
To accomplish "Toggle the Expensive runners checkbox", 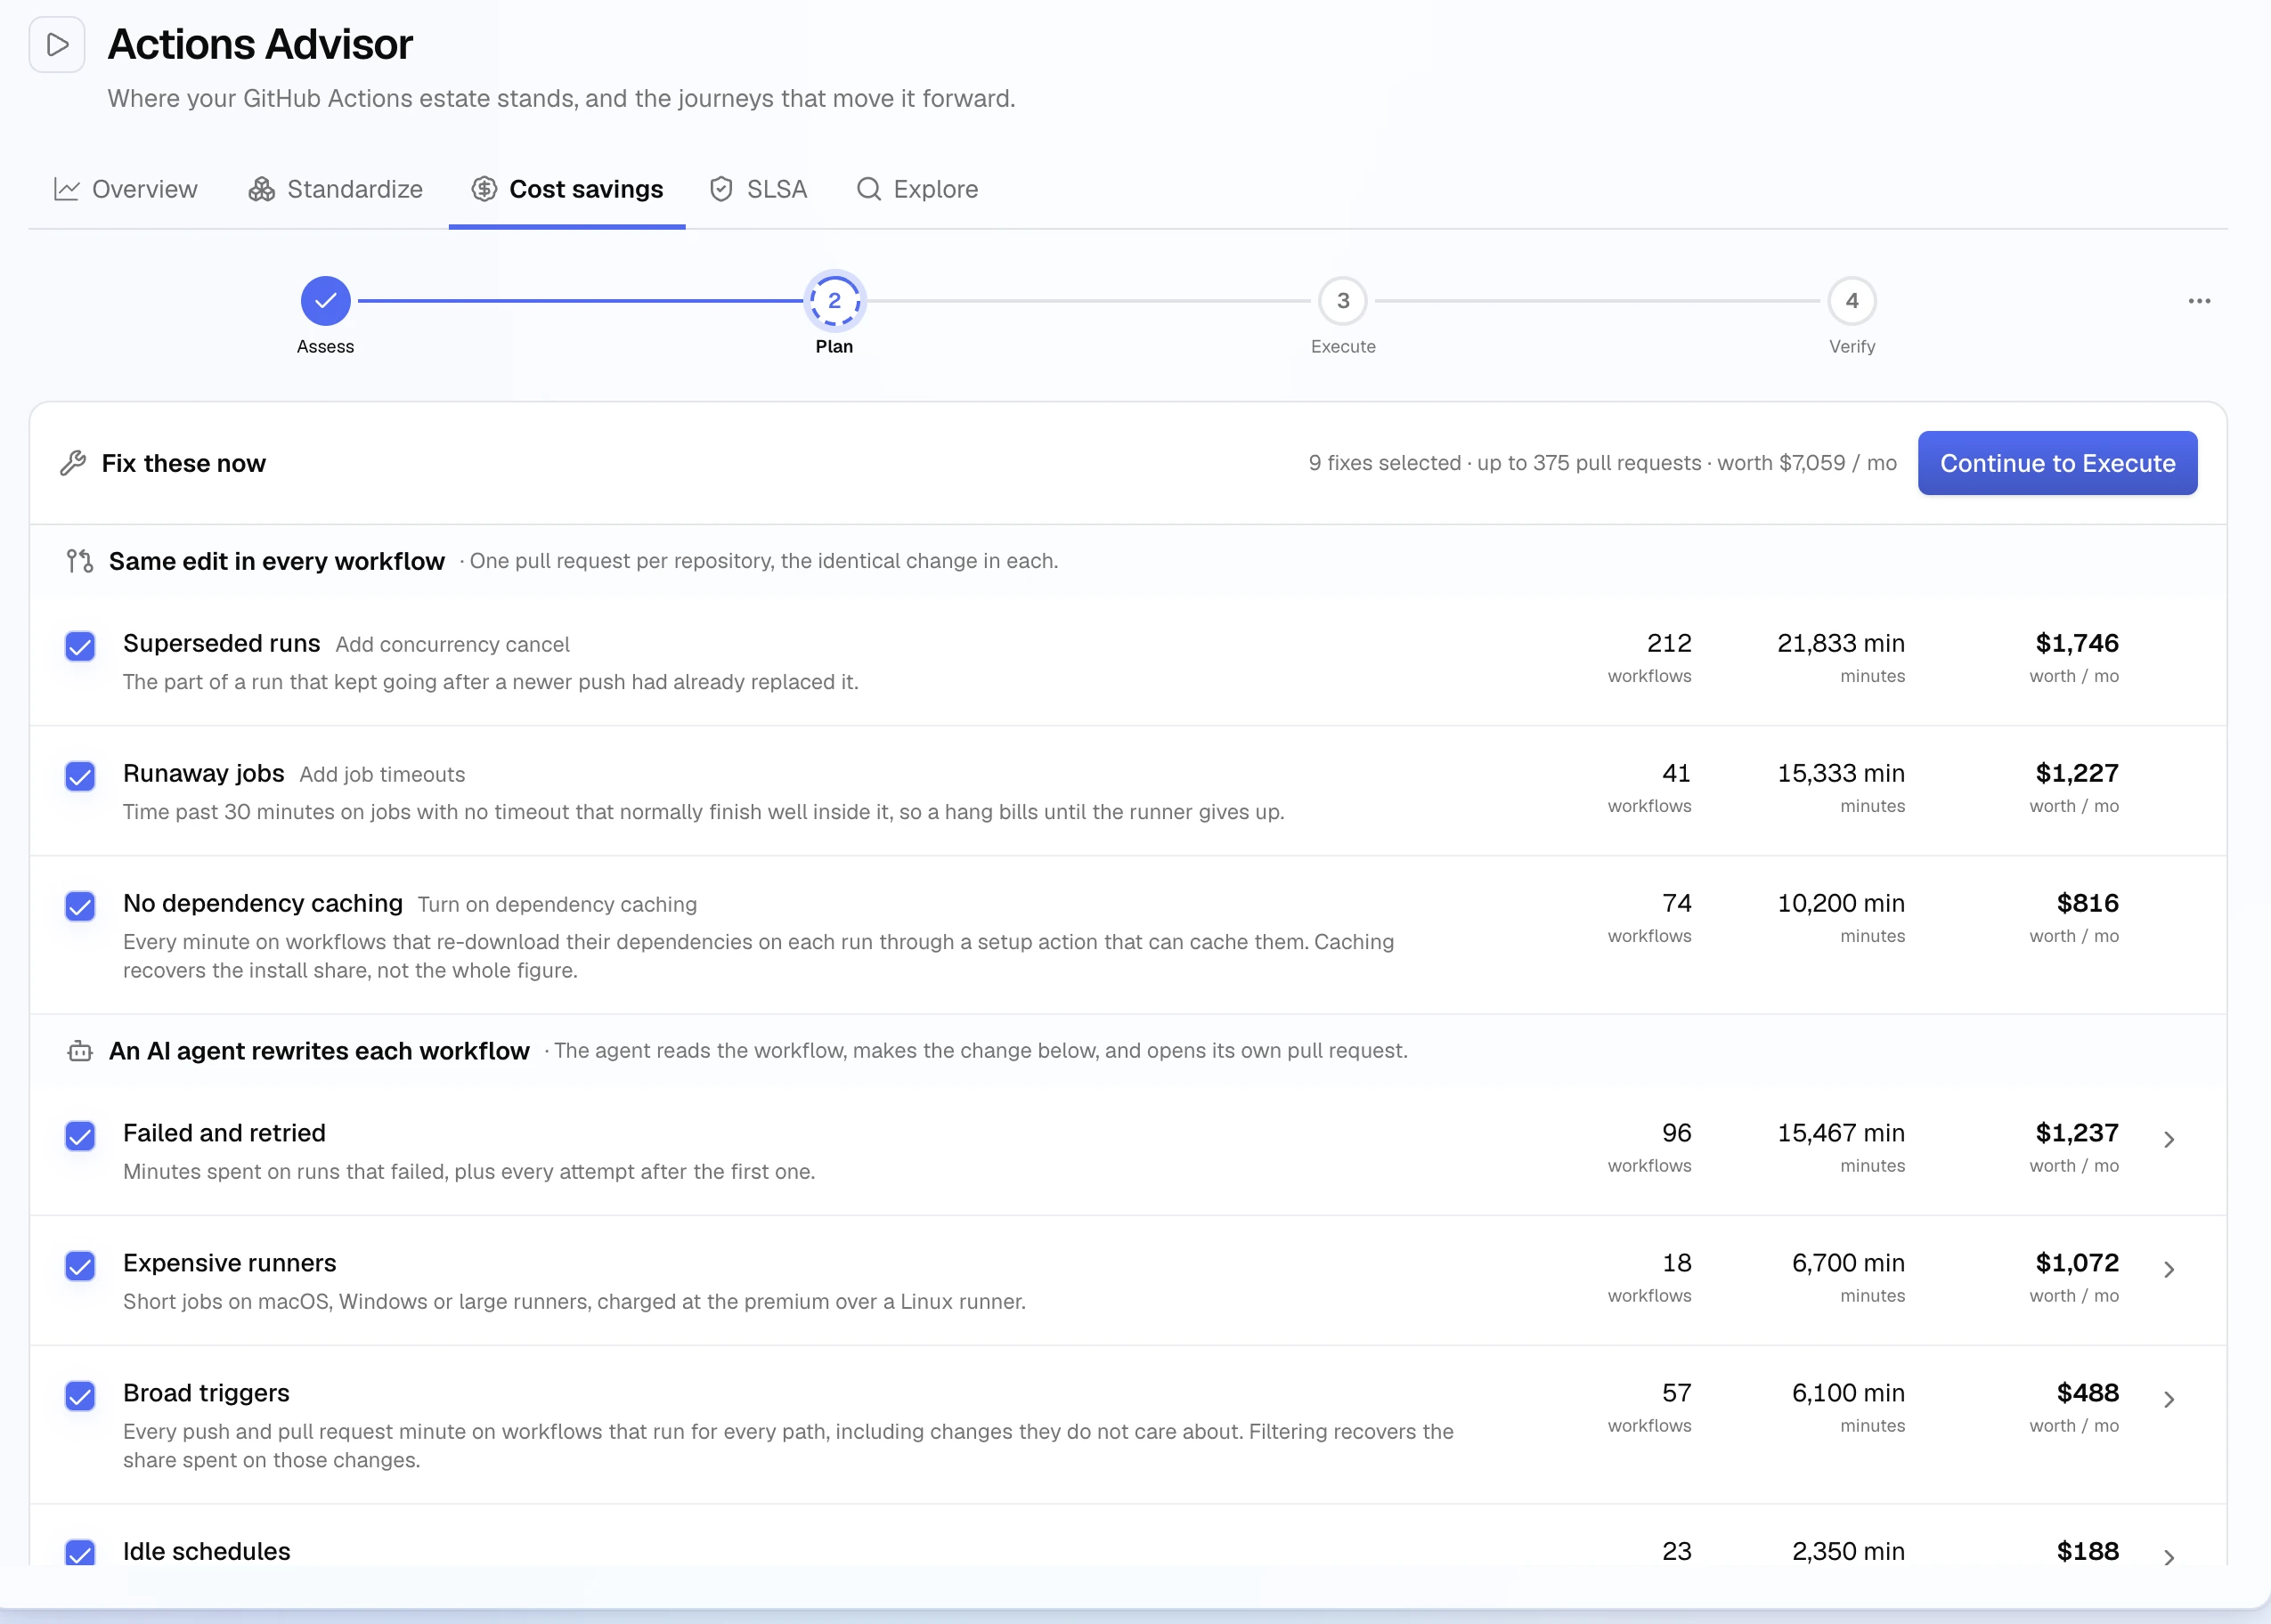I will click(x=80, y=1267).
